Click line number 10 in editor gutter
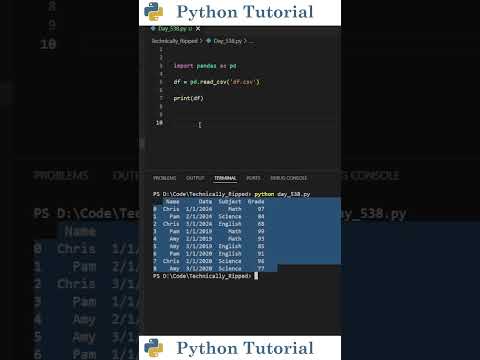The height and width of the screenshot is (360, 480). point(159,123)
